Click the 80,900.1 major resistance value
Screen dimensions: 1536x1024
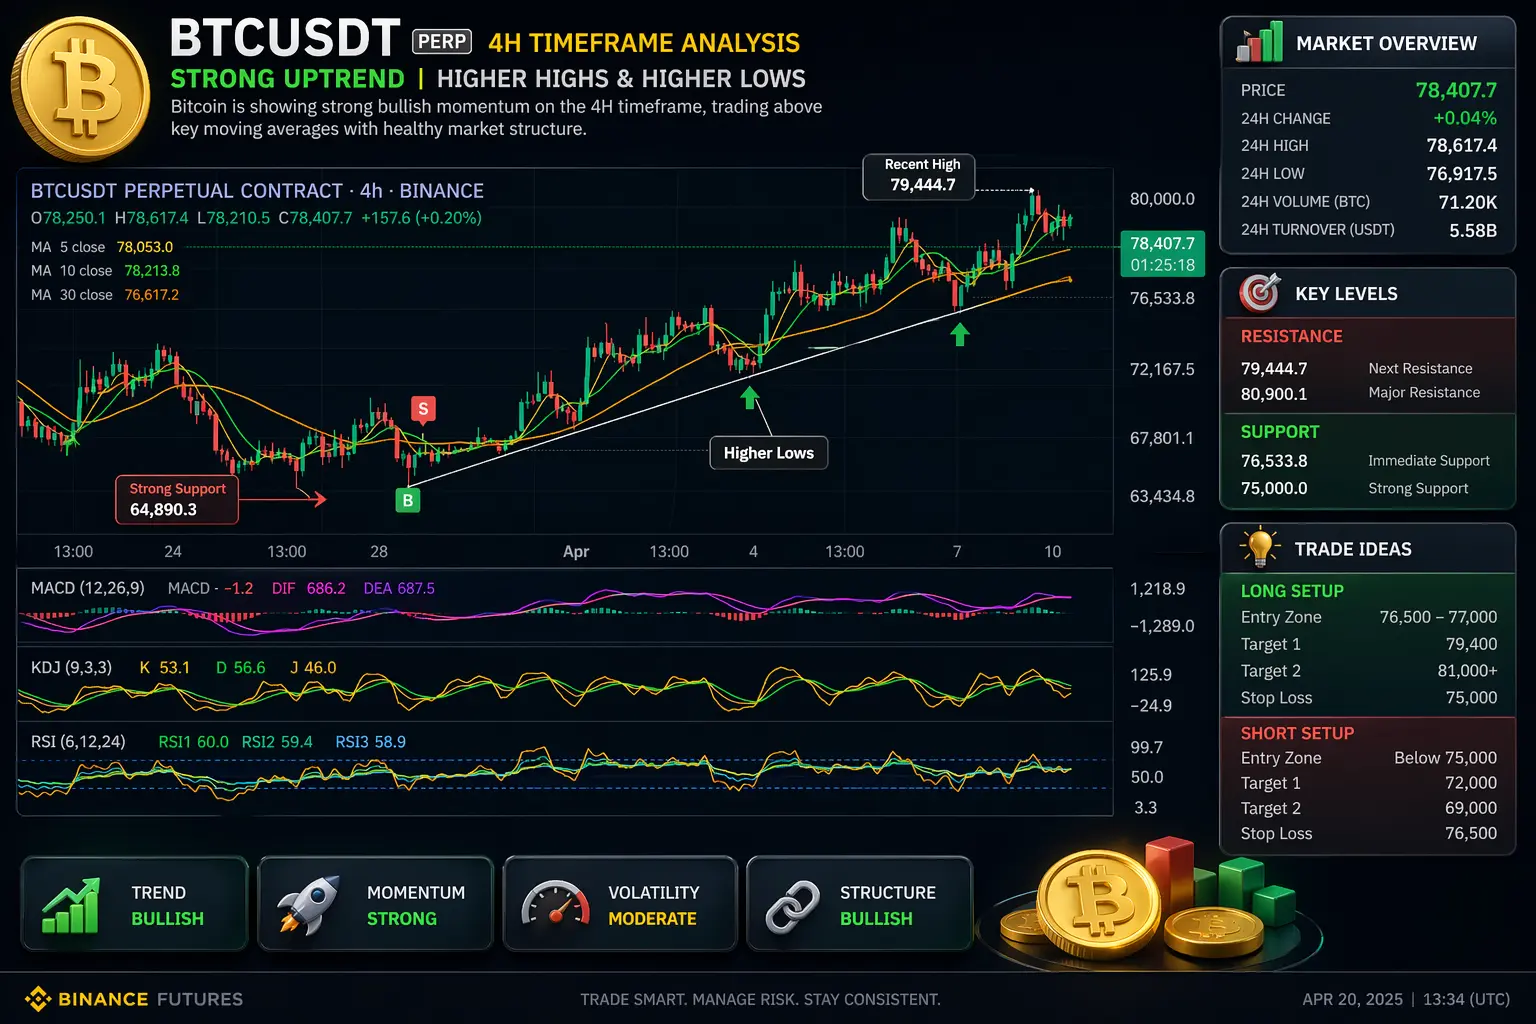[1274, 394]
